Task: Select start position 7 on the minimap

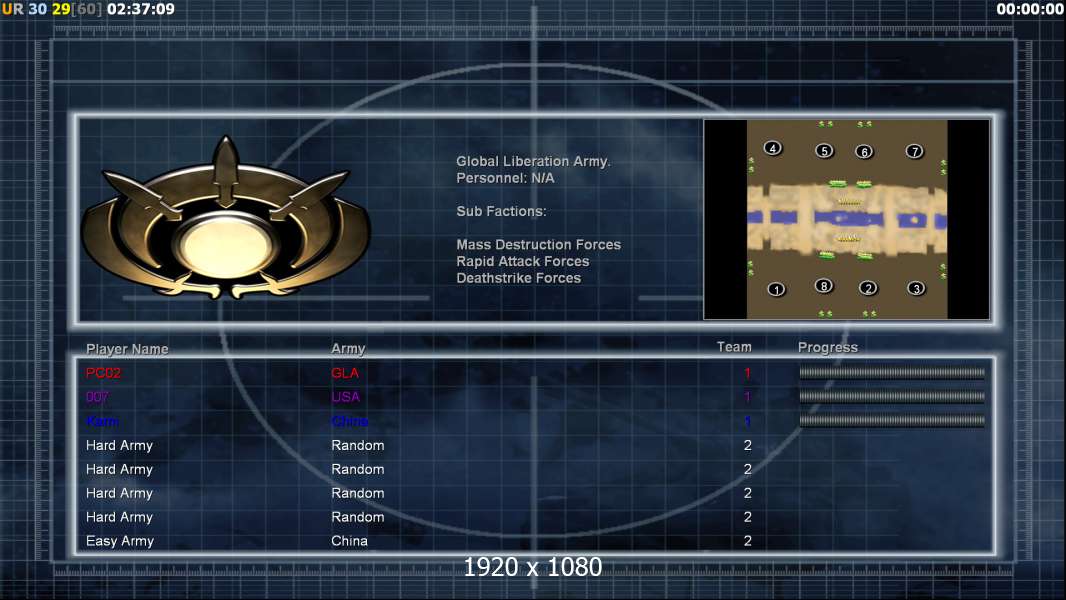Action: tap(914, 151)
